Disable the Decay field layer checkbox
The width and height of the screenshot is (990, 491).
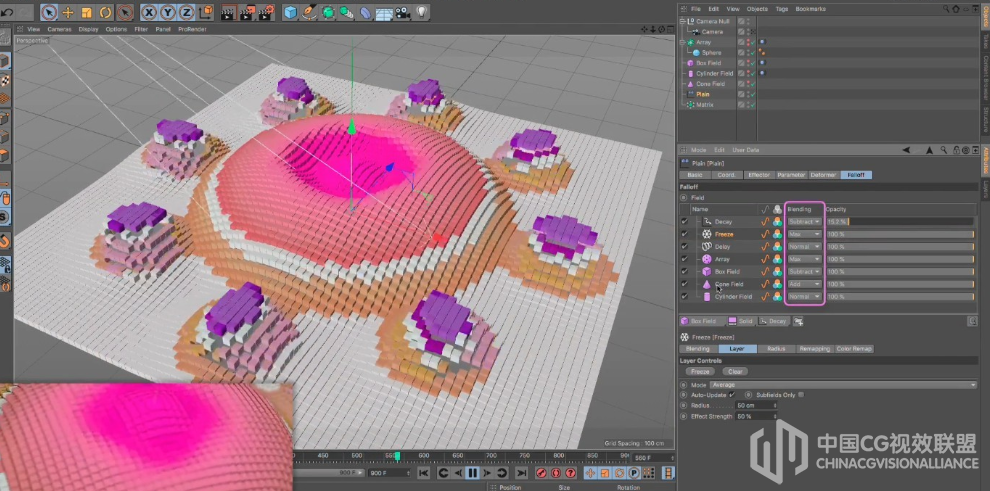click(684, 222)
